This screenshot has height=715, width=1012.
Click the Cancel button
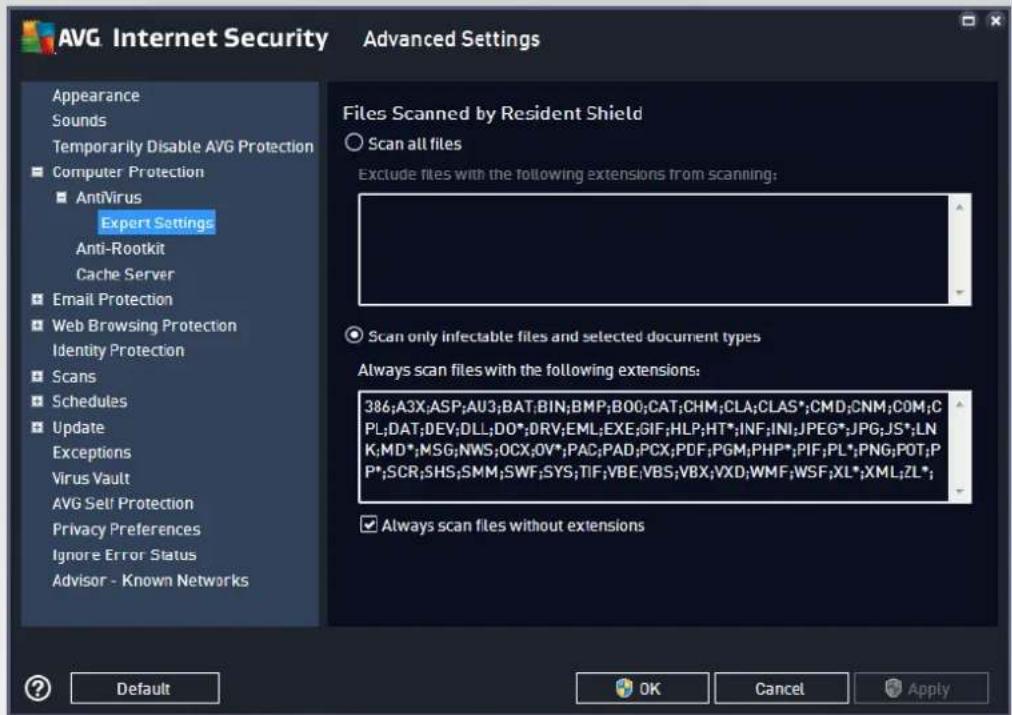[781, 688]
